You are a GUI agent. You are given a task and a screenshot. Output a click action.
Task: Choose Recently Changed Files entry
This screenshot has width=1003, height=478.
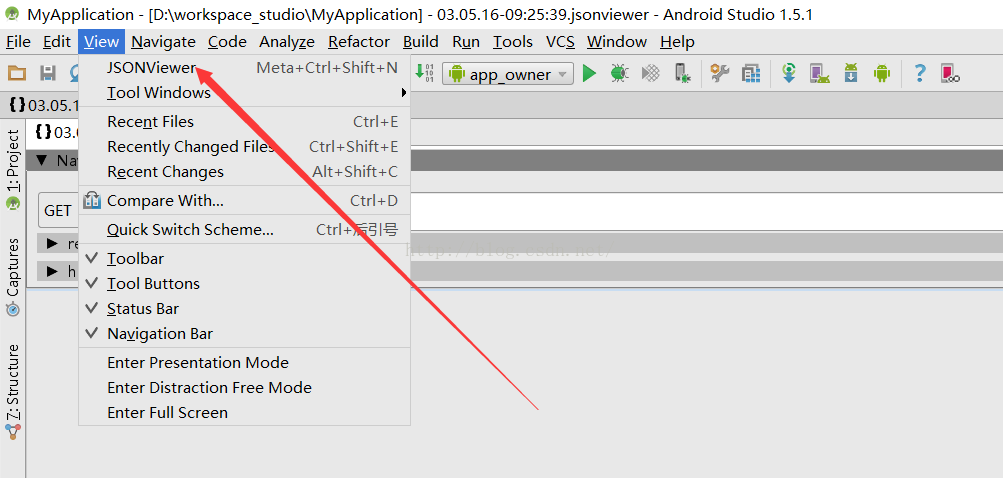tap(244, 147)
